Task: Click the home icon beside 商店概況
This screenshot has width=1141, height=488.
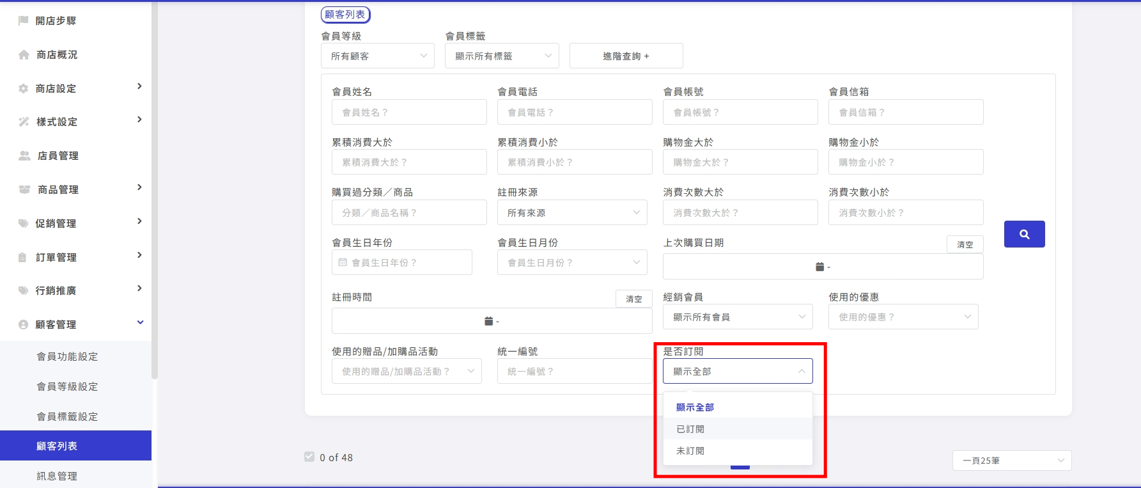Action: point(23,55)
